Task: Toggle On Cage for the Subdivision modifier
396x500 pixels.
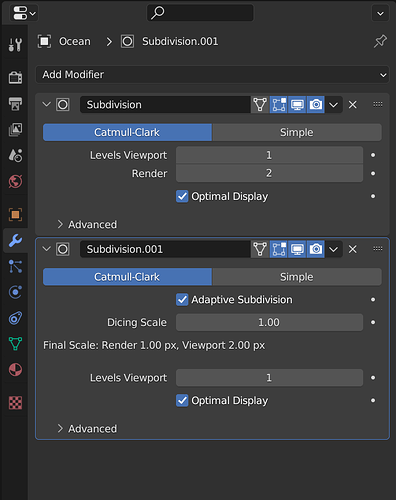Action: 260,105
